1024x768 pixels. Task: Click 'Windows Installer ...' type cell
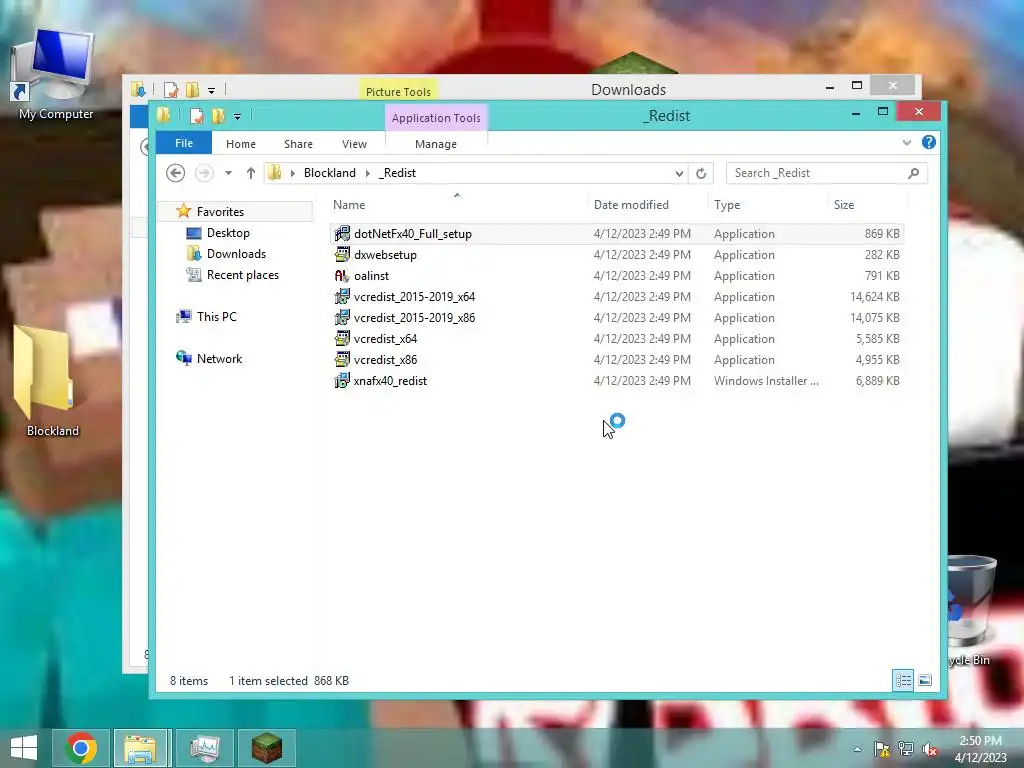tap(766, 381)
